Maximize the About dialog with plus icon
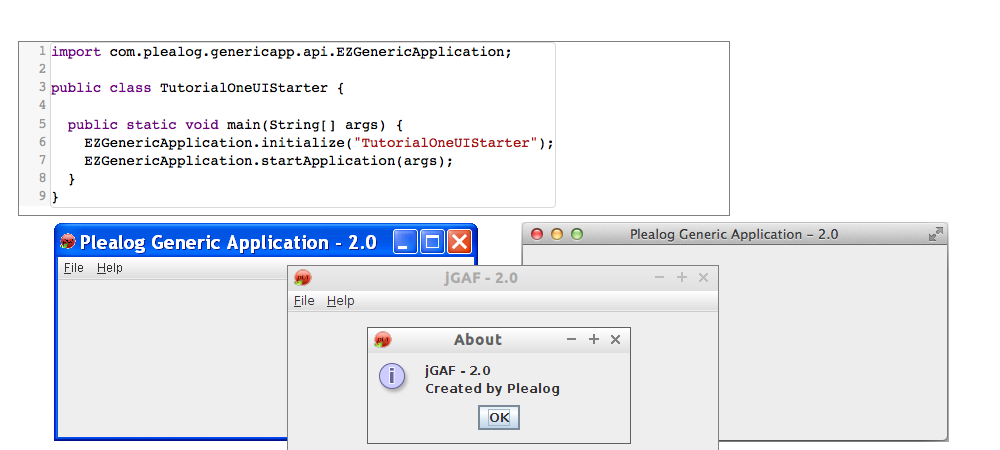Screen dimensions: 1000x450 click(594, 340)
